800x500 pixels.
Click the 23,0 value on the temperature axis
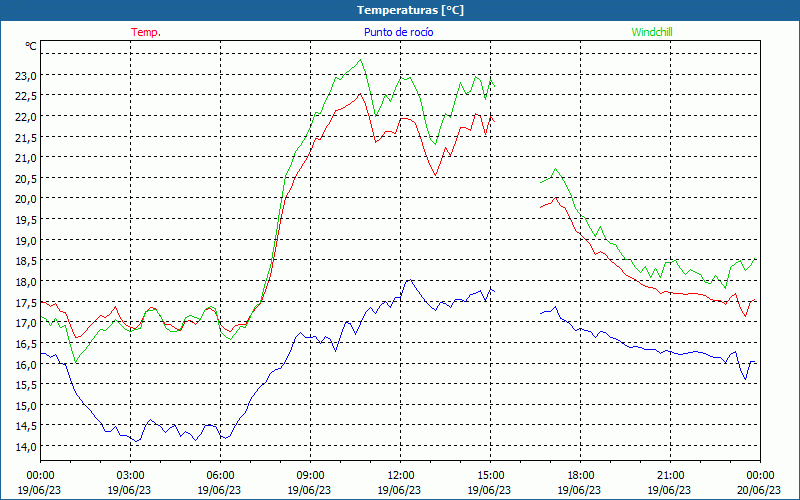click(x=26, y=76)
